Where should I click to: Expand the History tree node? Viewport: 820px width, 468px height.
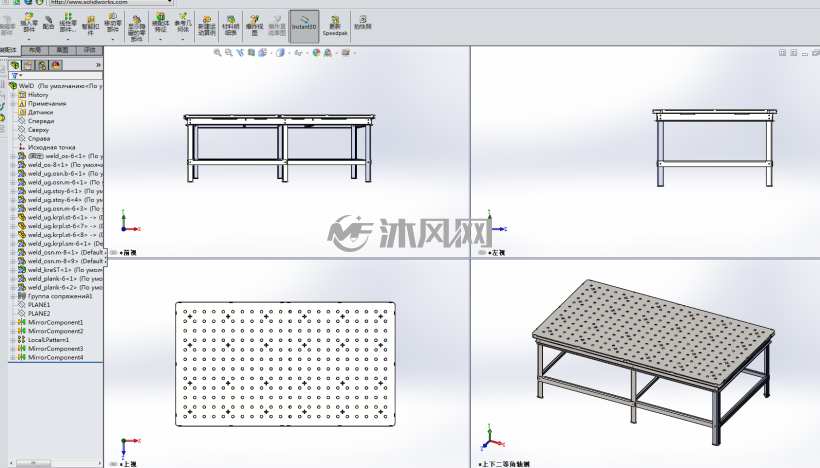coord(13,95)
